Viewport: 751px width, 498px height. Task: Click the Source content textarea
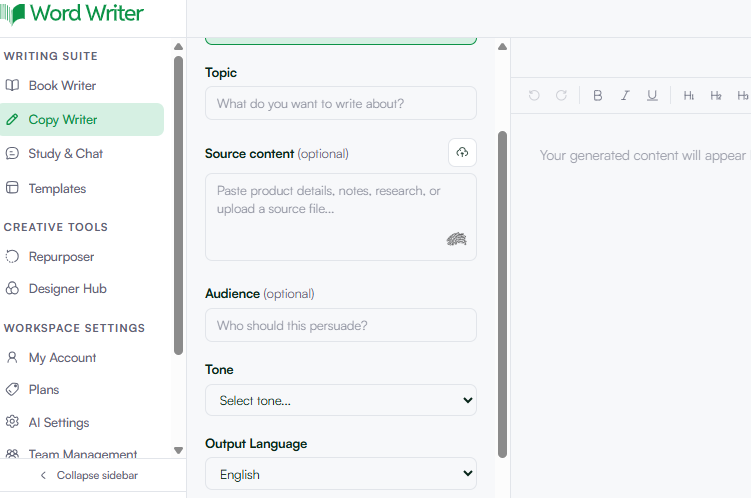pos(341,217)
